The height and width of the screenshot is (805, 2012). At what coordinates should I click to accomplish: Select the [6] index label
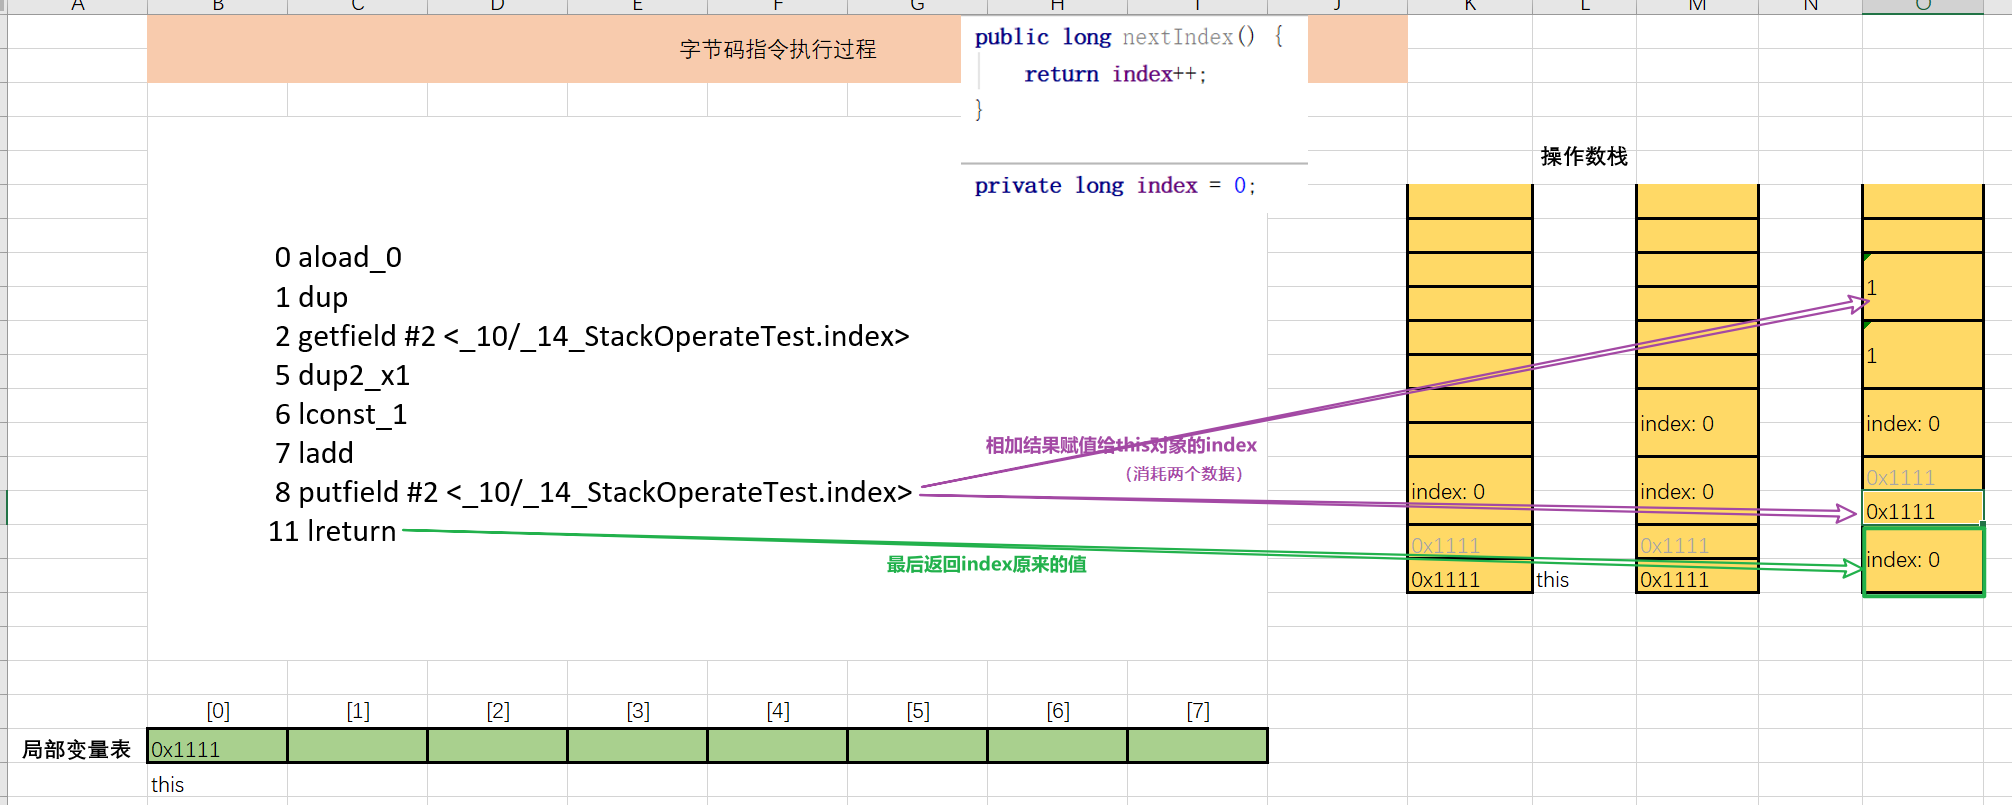1058,711
